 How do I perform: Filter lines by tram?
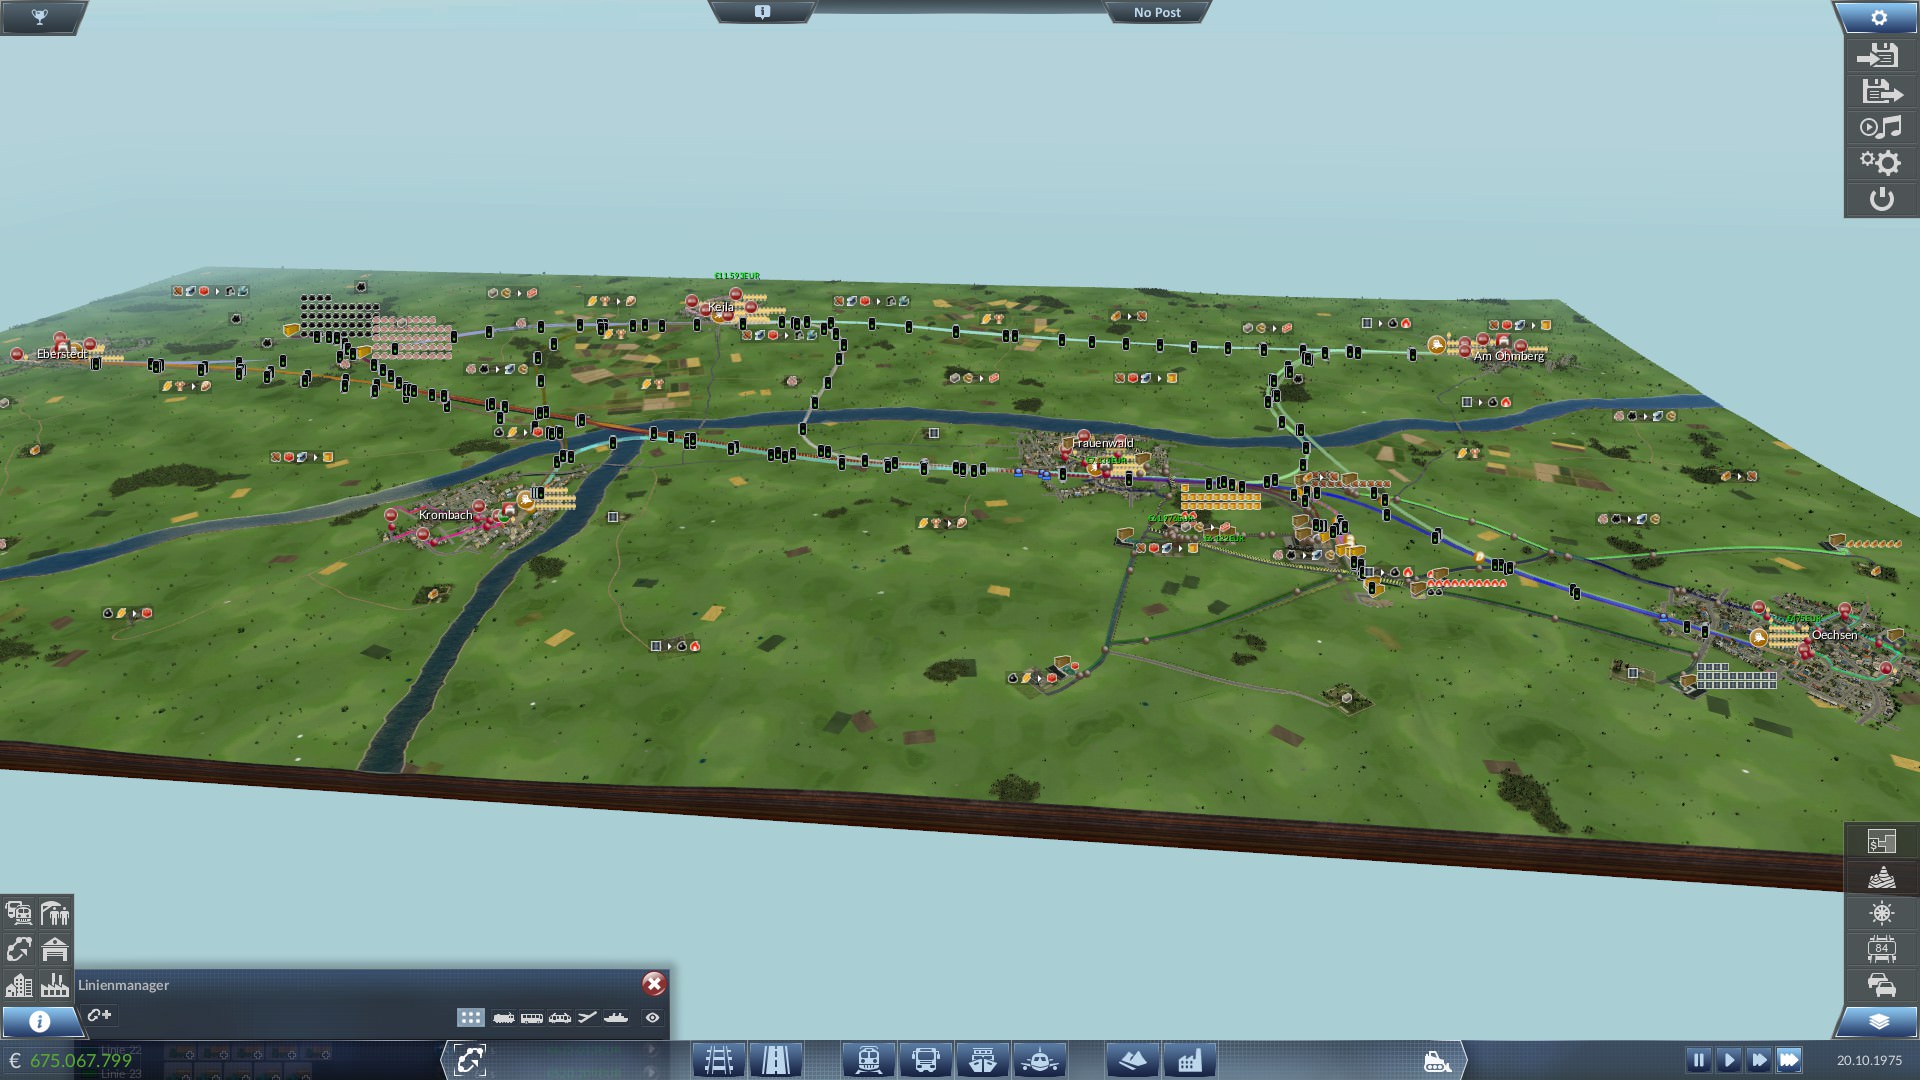click(560, 1017)
